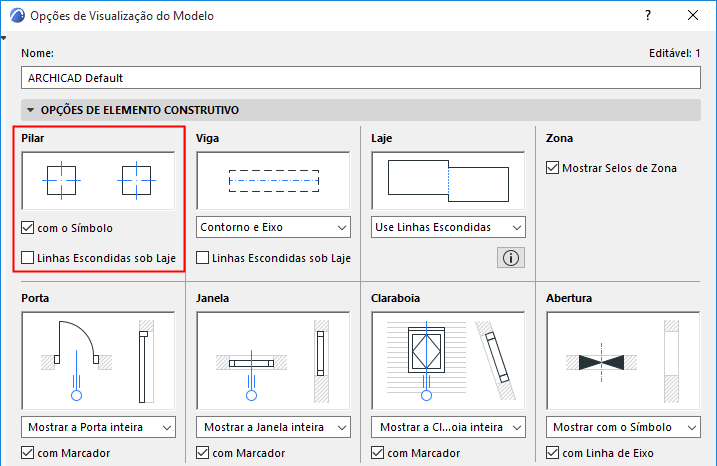Image resolution: width=717 pixels, height=466 pixels.
Task: Open the help question mark button
Action: coord(648,16)
